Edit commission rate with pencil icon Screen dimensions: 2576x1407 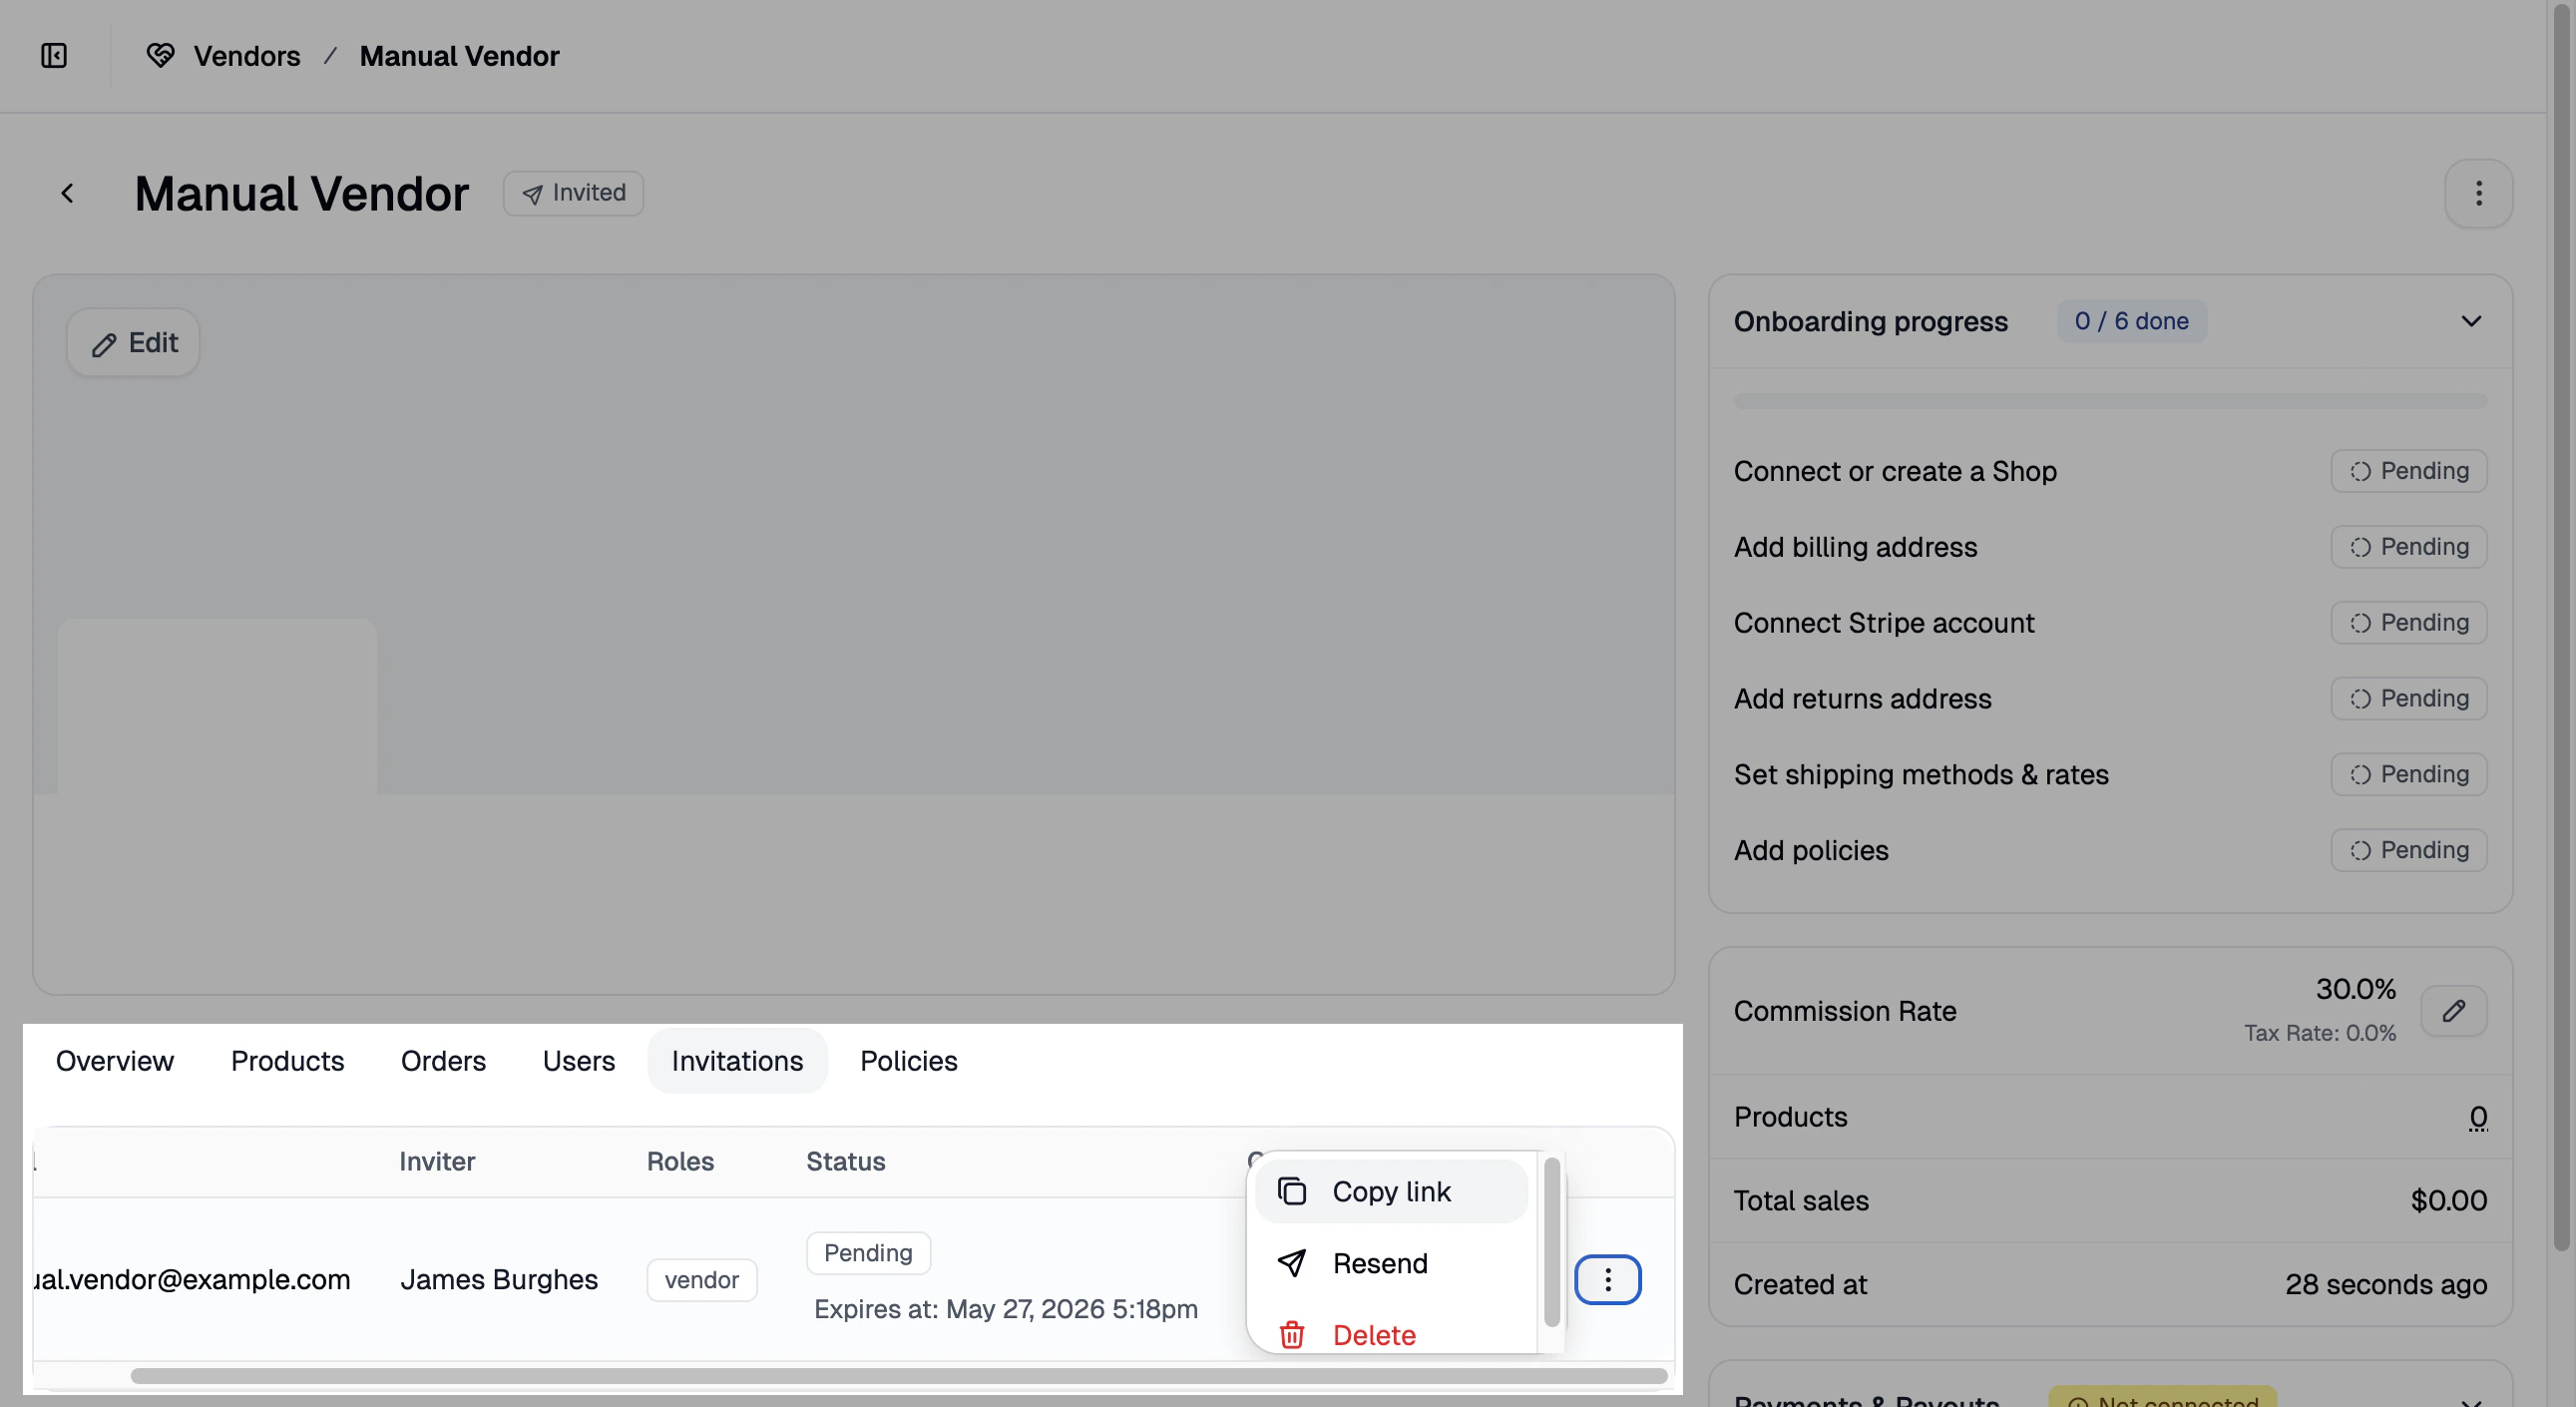click(2453, 1011)
